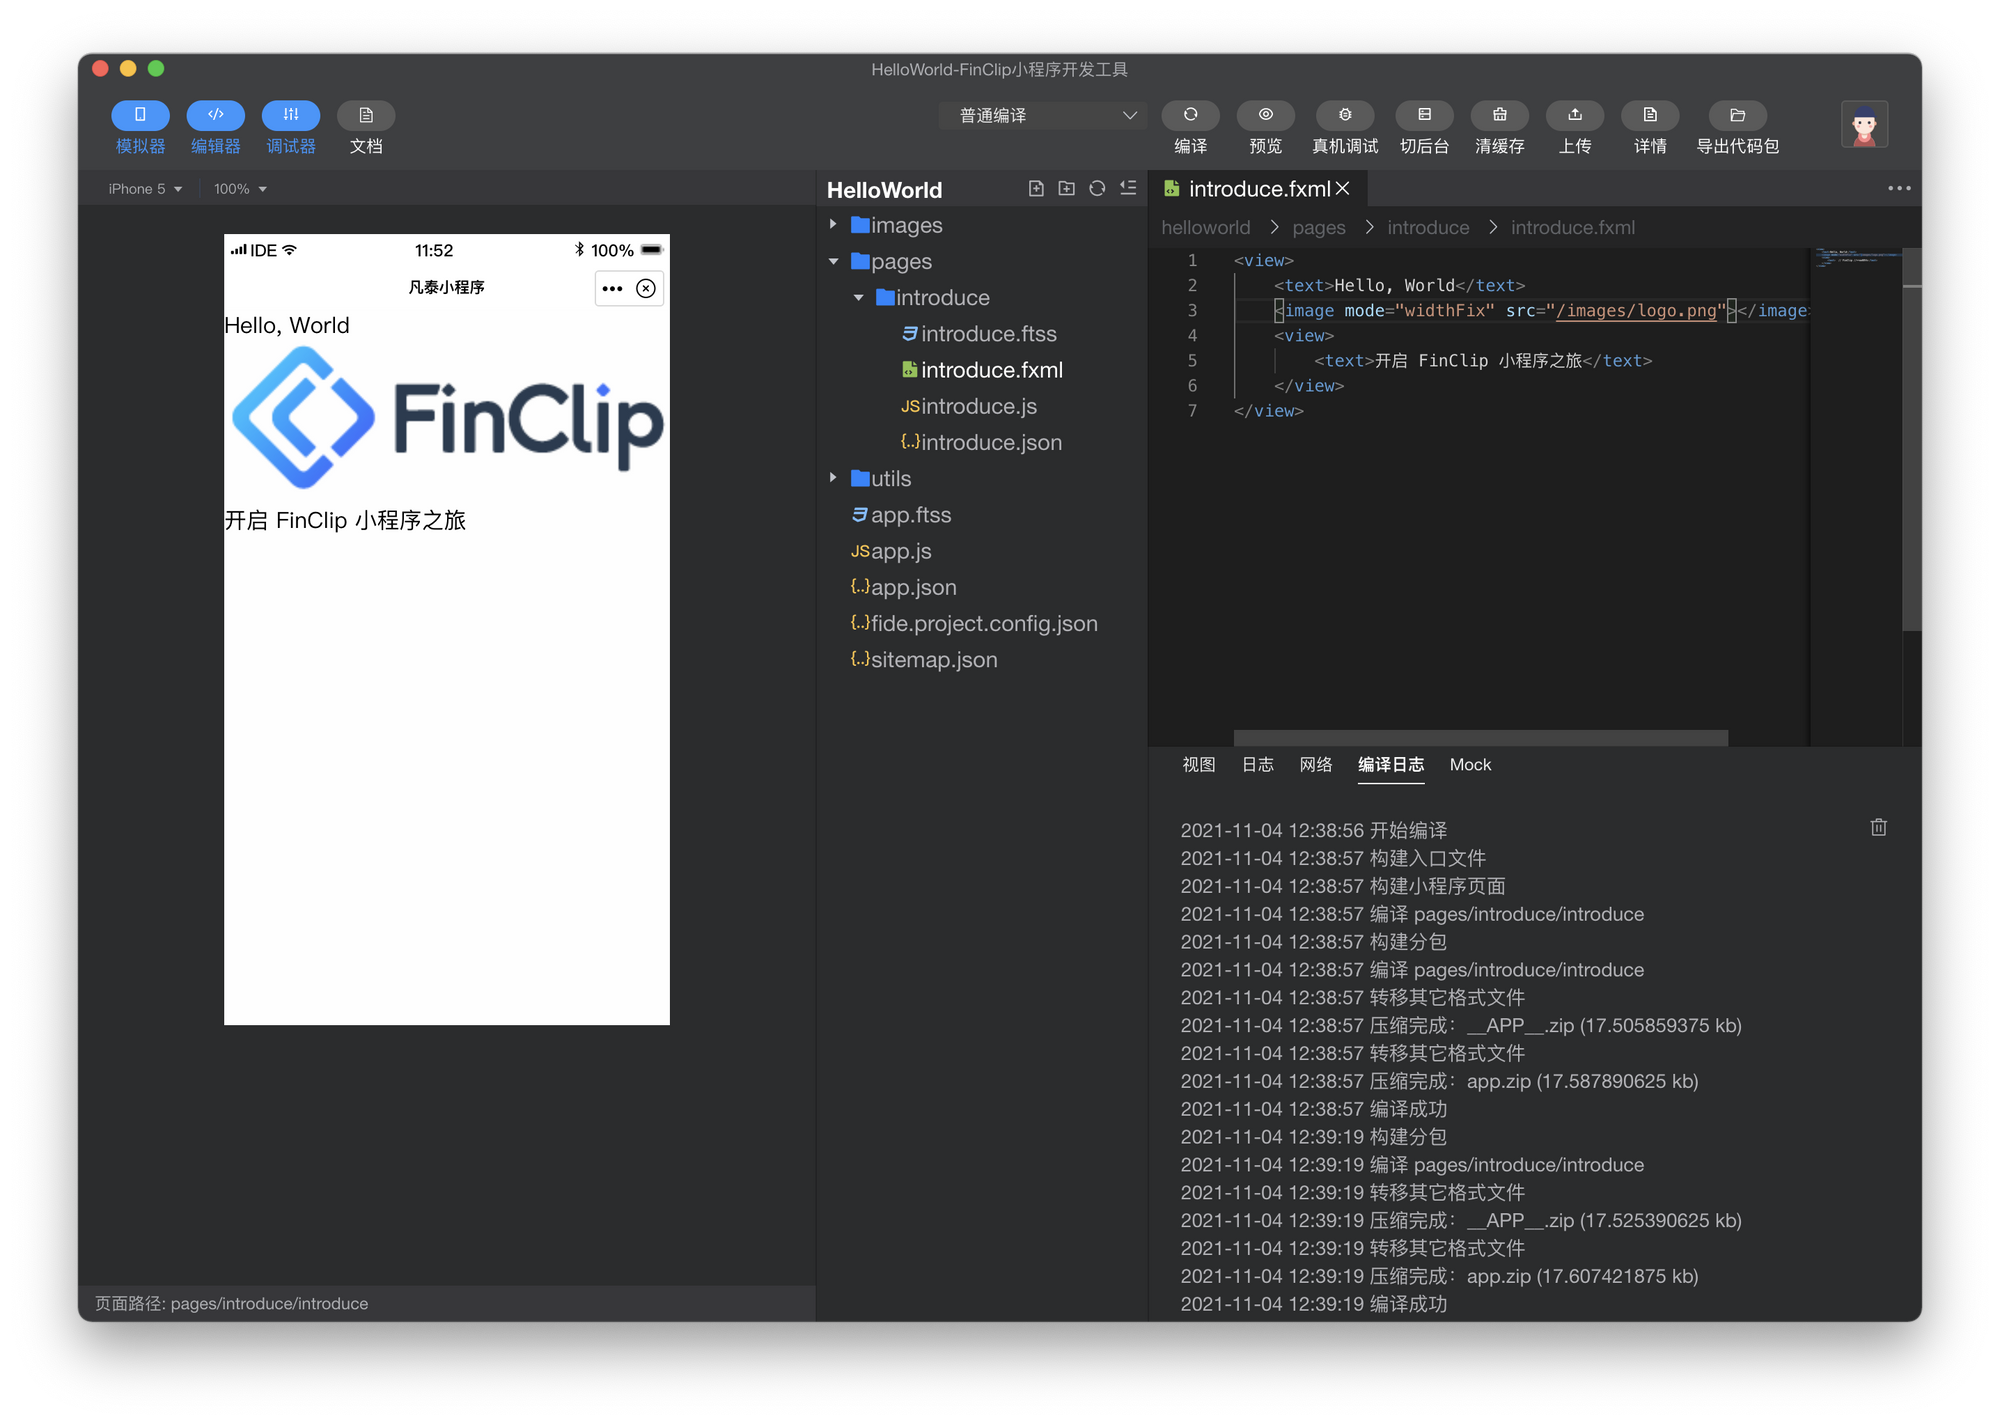
Task: Click the new file icon in HelloWorld panel
Action: 1036,188
